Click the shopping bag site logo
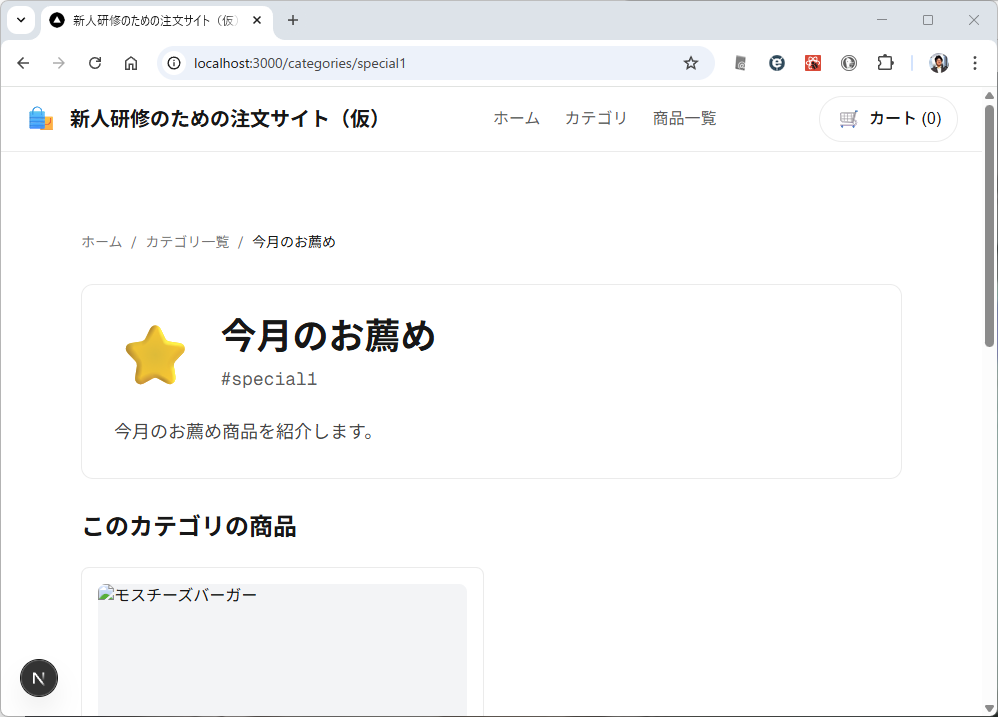 coord(41,119)
